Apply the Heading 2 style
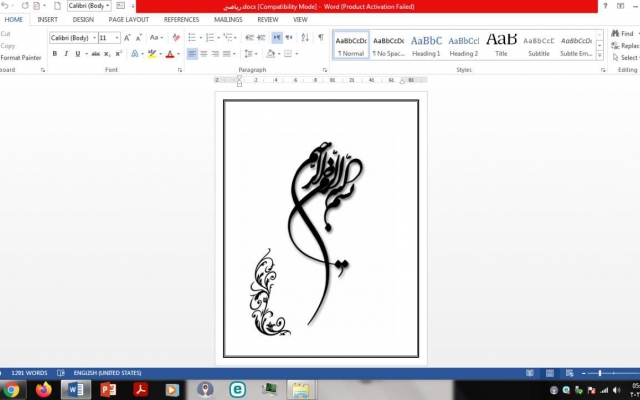Screen dimensions: 640x400 coord(464,45)
